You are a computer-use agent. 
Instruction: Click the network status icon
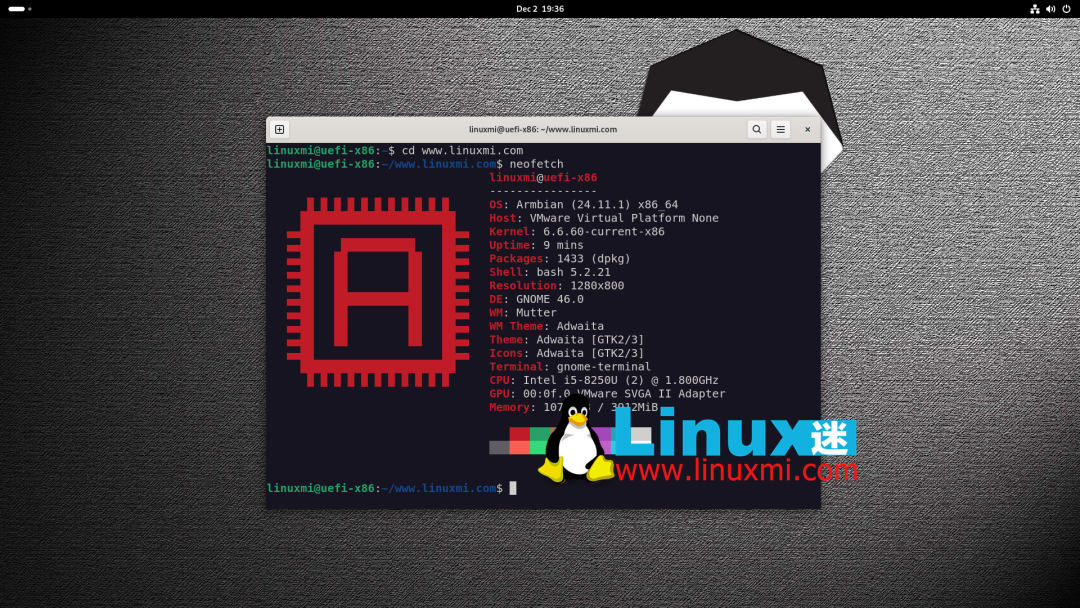1035,9
